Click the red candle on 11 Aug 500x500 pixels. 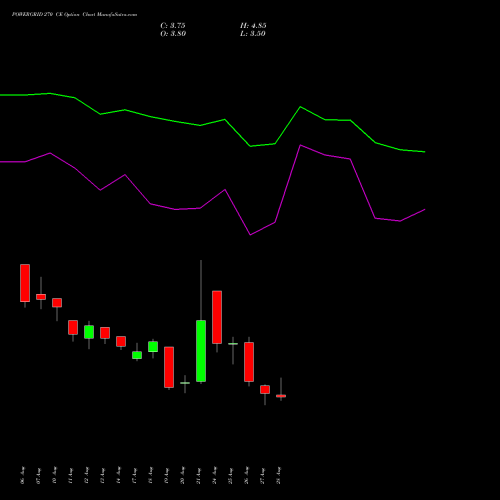(73, 327)
